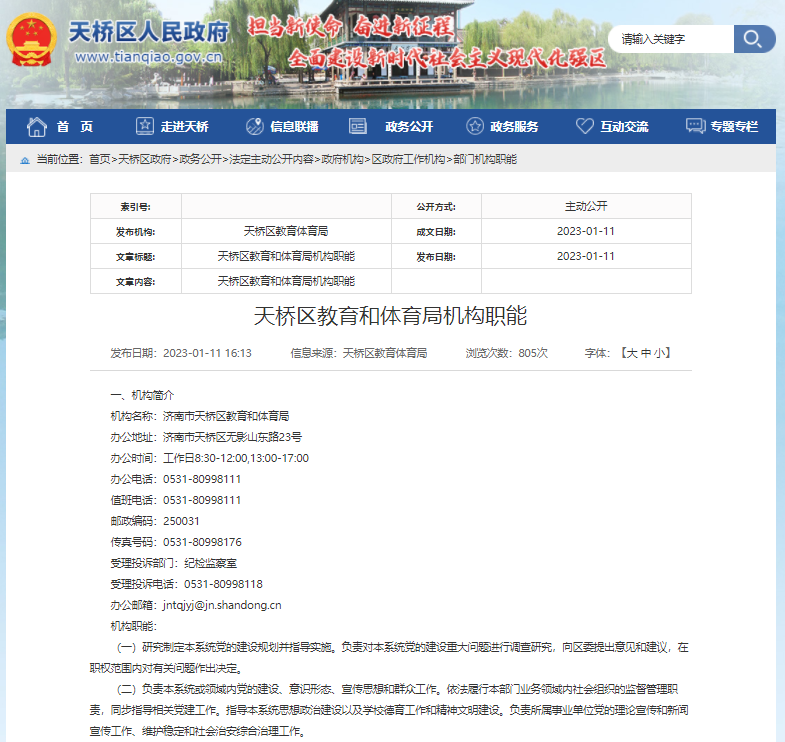Viewport: 785px width, 742px height.
Task: Click the 文章标题 value cell
Action: point(286,256)
